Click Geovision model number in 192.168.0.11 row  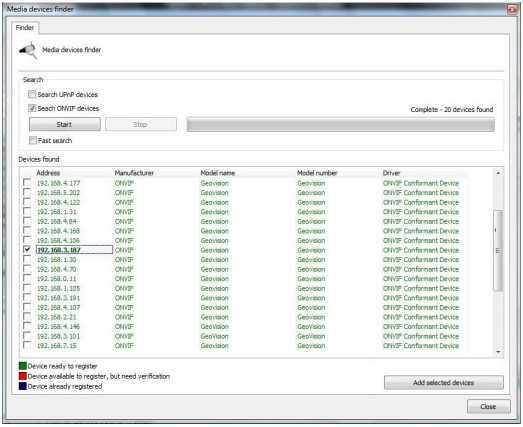click(311, 279)
